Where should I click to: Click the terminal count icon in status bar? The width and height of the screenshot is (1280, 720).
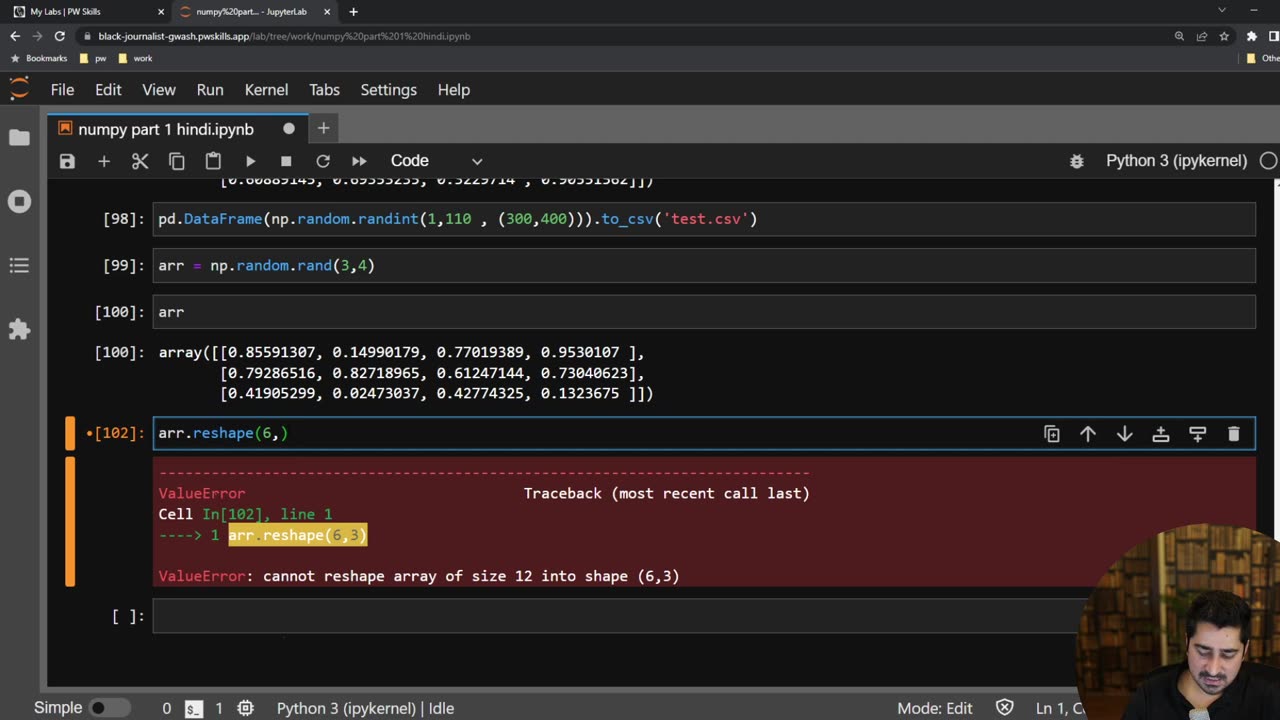point(193,708)
